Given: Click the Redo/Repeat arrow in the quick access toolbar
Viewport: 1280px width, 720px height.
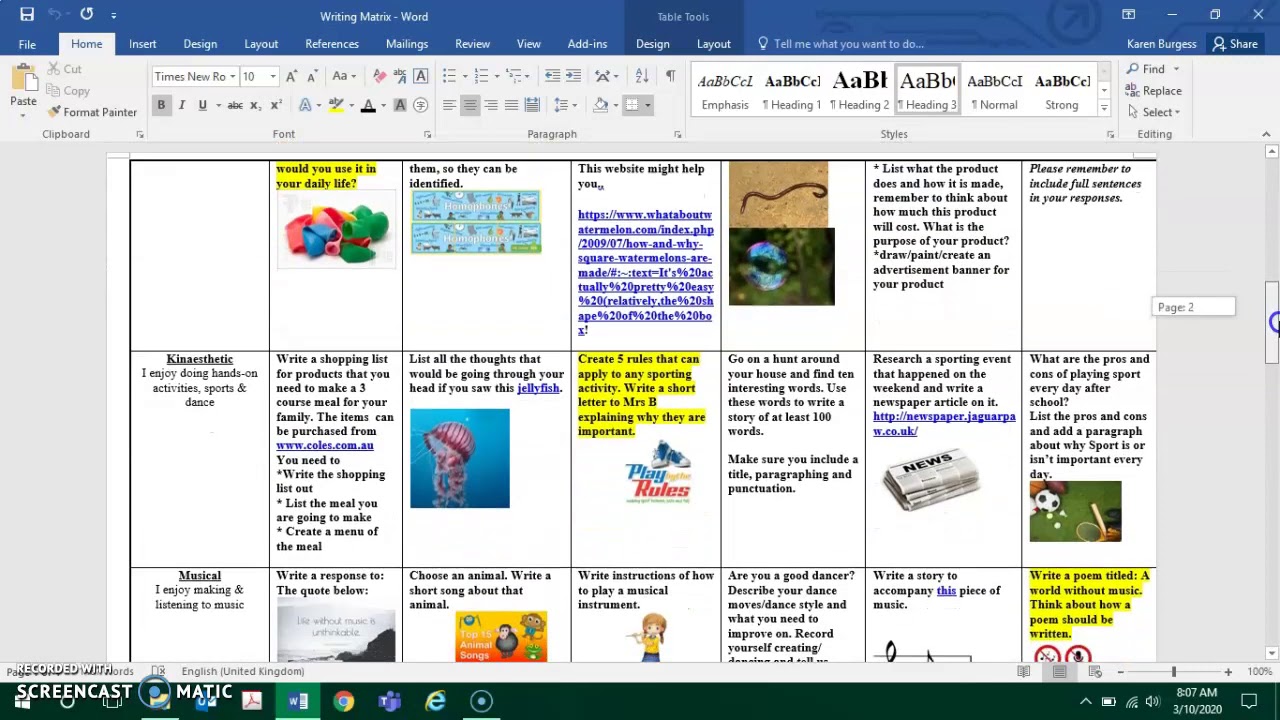Looking at the screenshot, I should coord(86,15).
